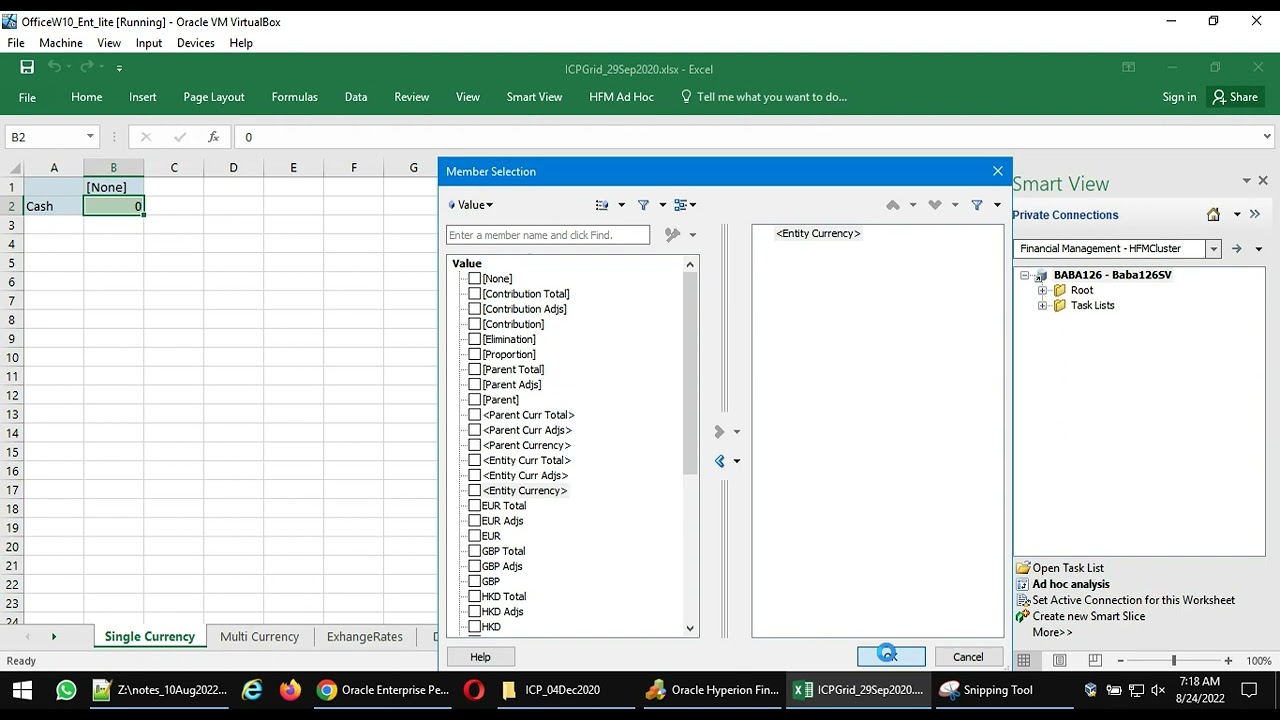Click the move-up arrow icon
This screenshot has width=1280, height=720.
click(893, 205)
